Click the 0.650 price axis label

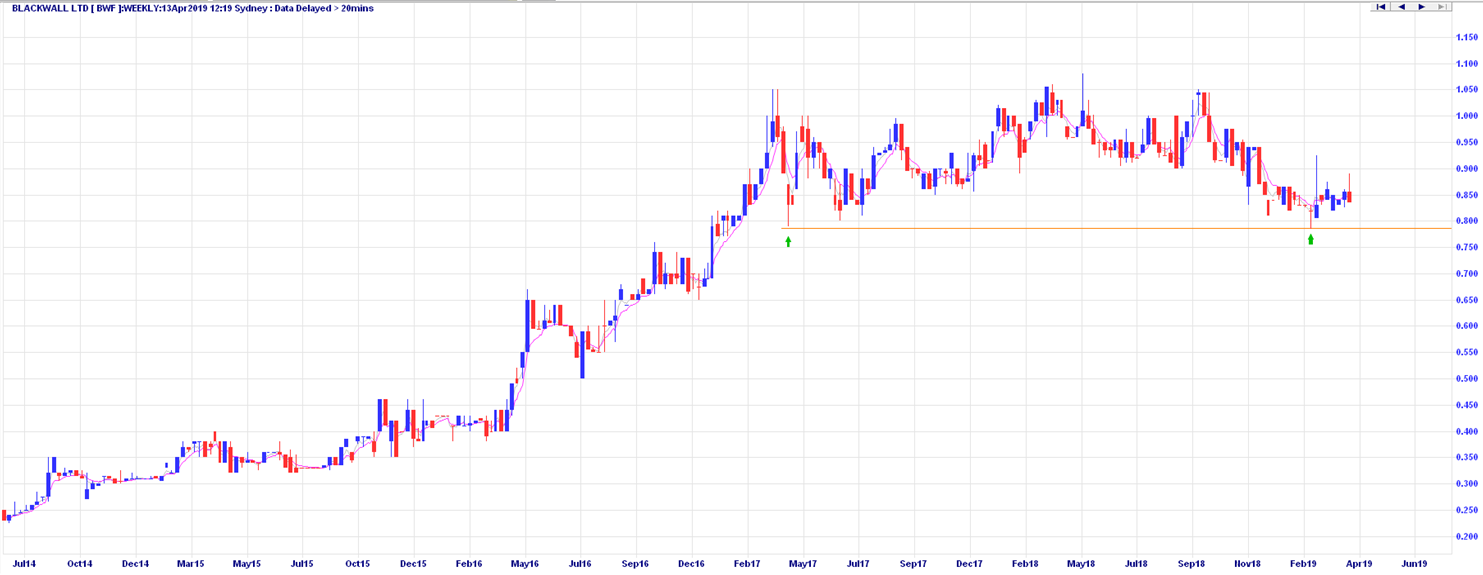(1467, 300)
